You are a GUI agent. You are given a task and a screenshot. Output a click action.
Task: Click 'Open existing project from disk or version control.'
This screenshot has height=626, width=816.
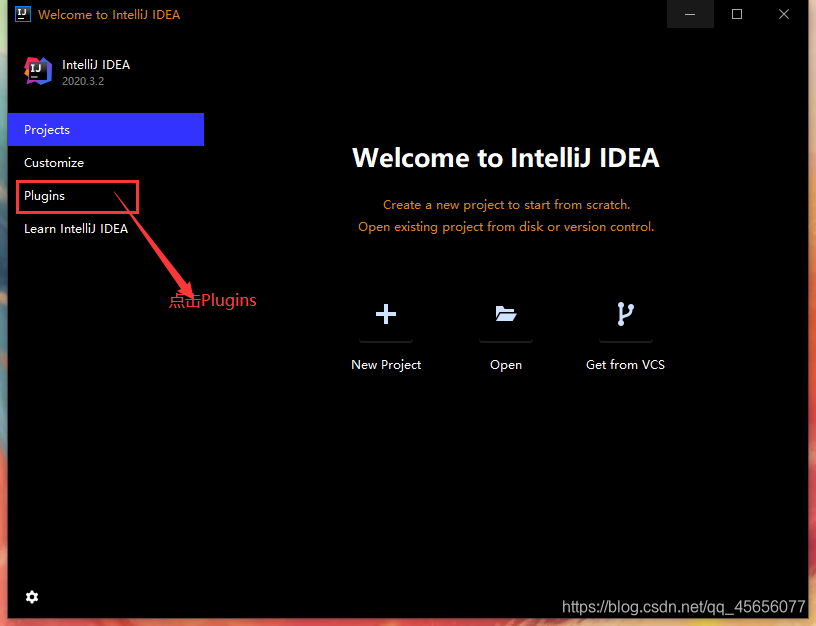click(506, 227)
